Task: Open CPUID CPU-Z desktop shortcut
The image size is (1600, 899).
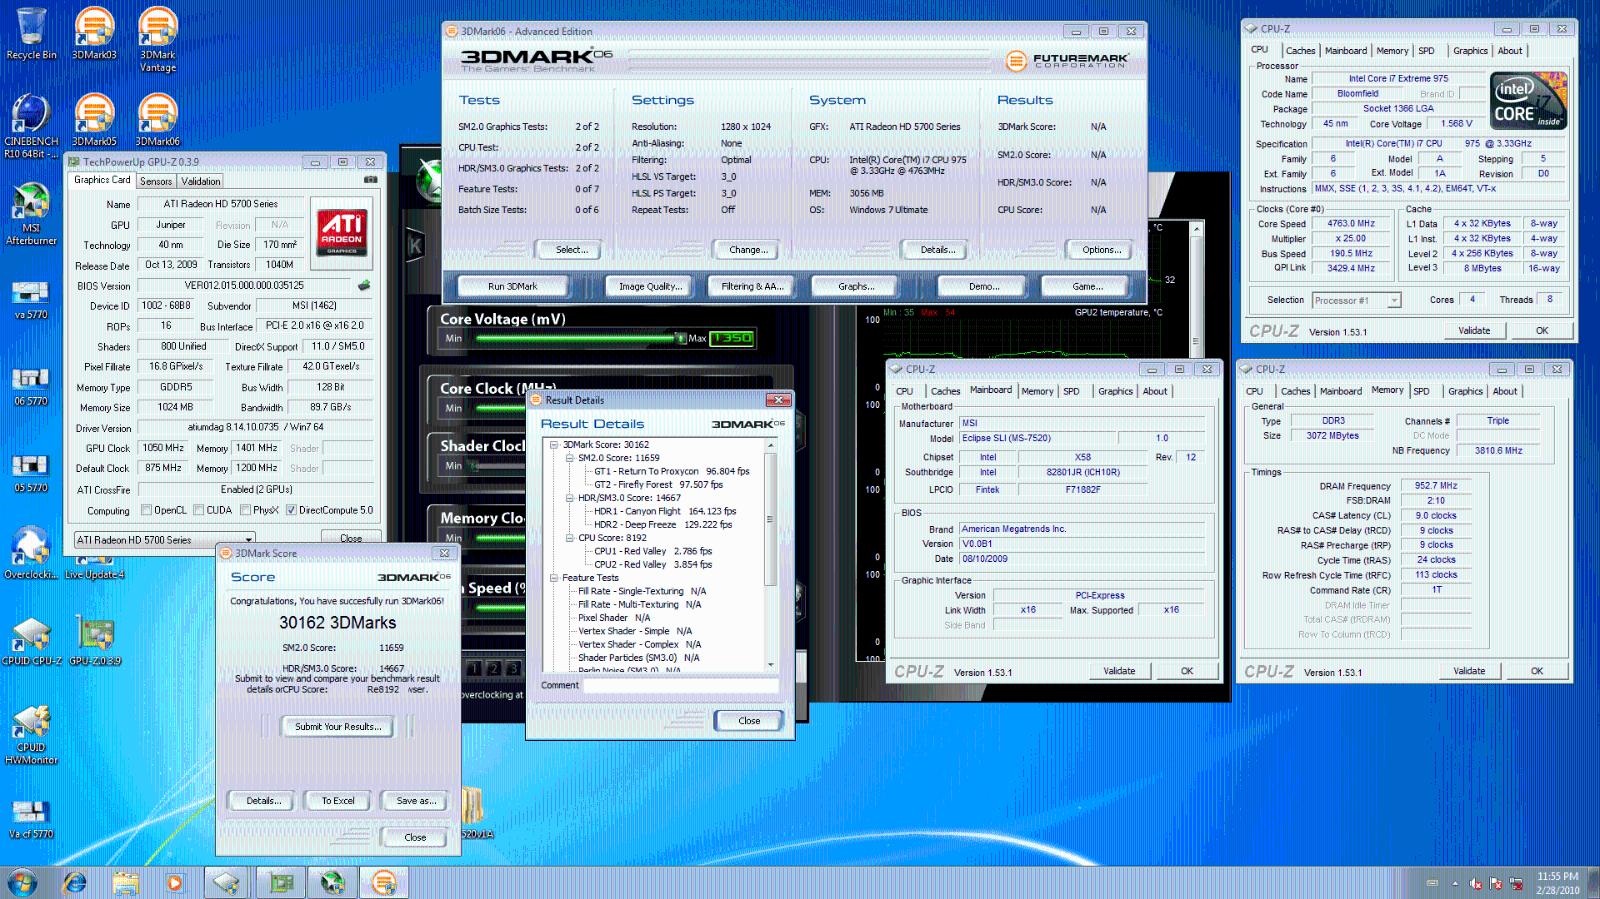Action: tap(31, 641)
